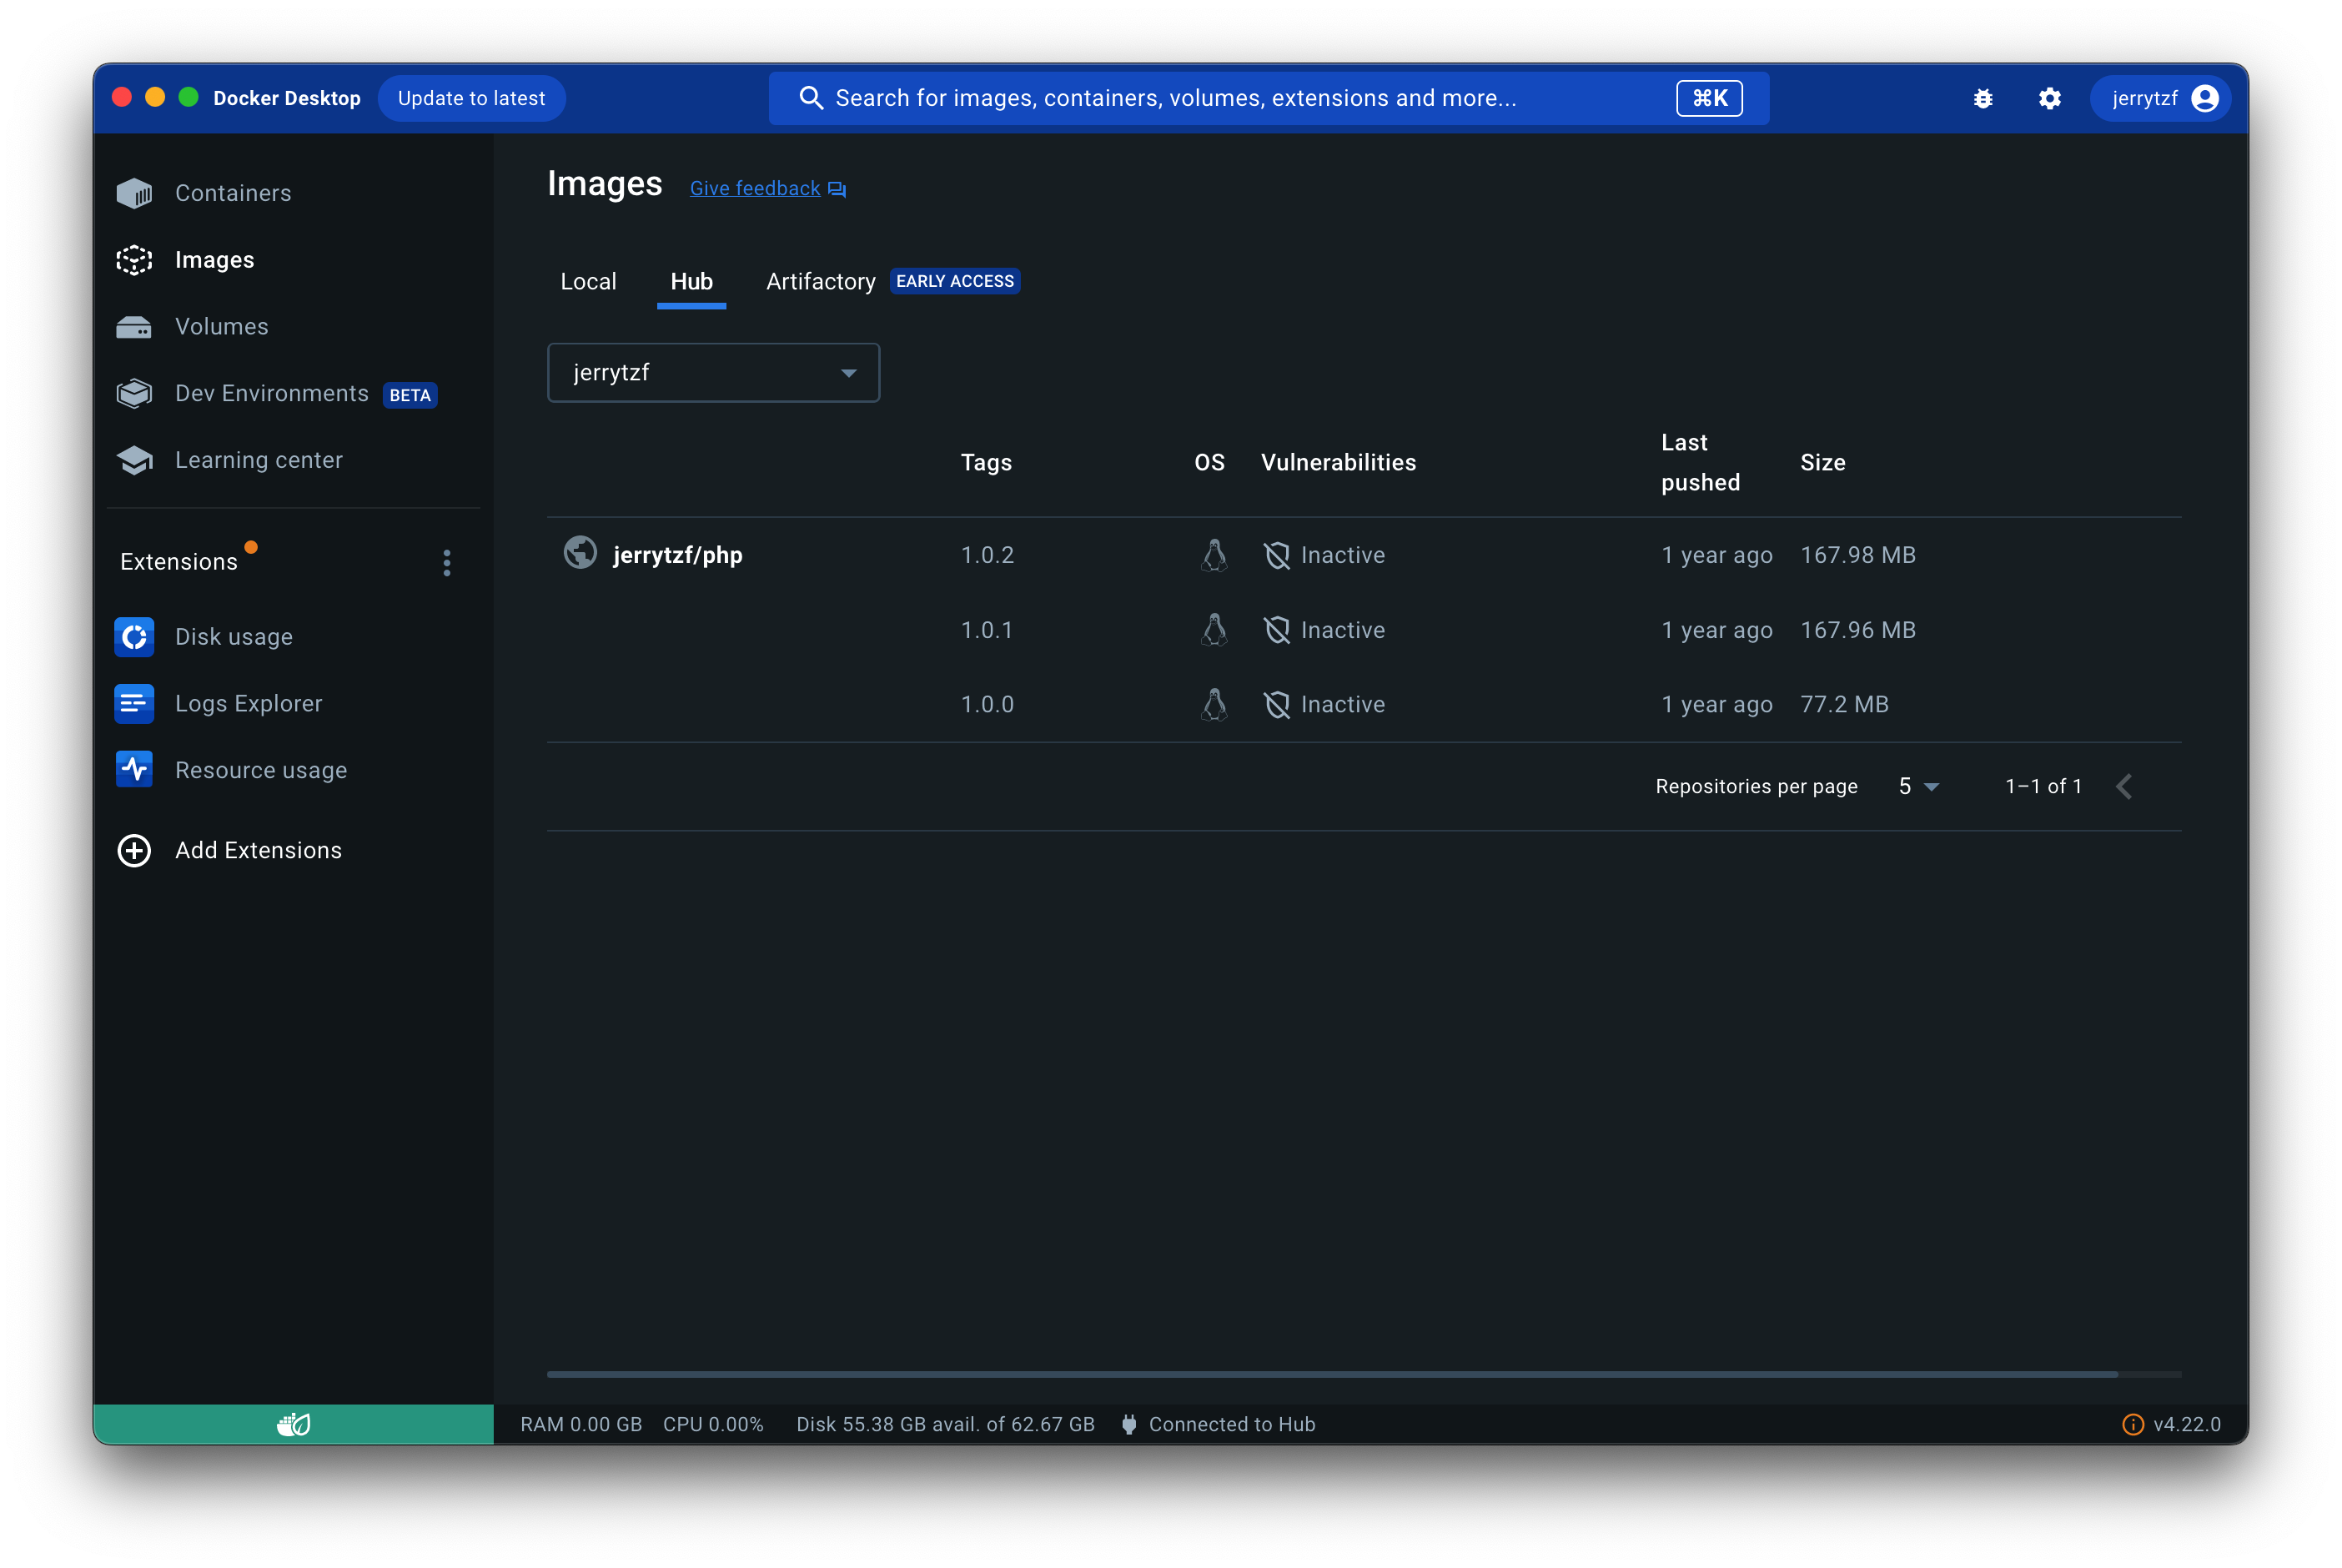Click the Update to latest button
The image size is (2342, 1568).
(x=471, y=98)
